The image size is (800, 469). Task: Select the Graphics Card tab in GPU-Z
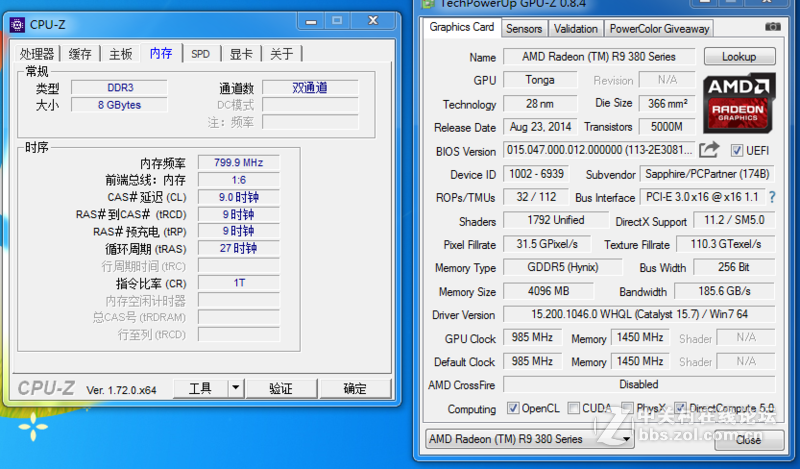tap(462, 27)
